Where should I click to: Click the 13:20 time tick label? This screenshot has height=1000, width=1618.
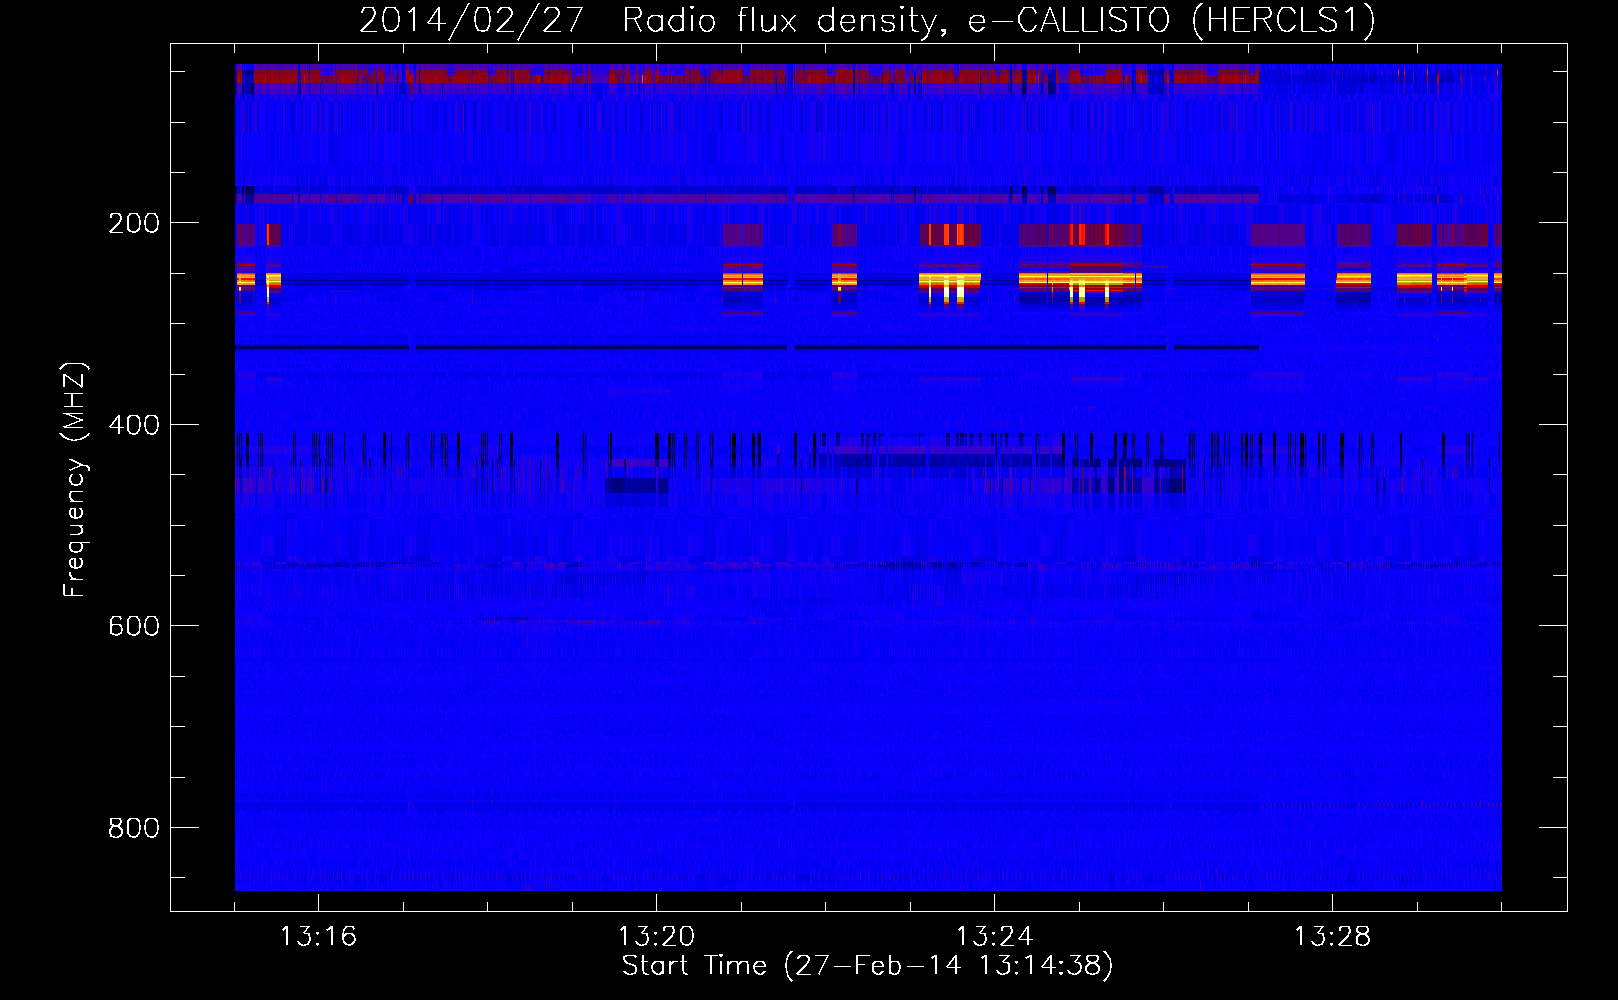click(x=656, y=937)
